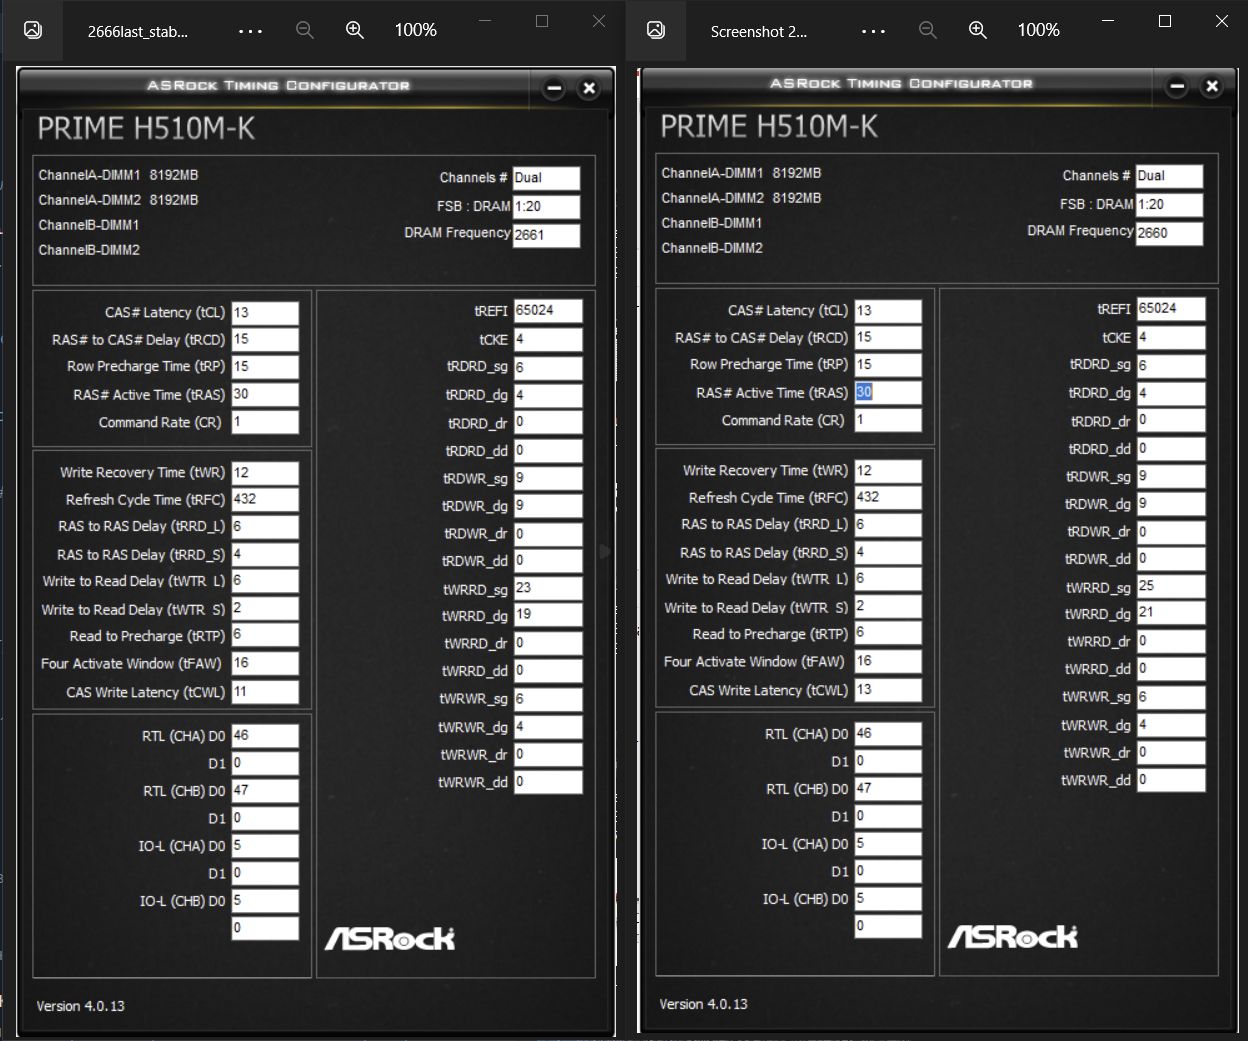Zoom in using left viewer magnifier plus
1248x1041 pixels.
tap(355, 30)
